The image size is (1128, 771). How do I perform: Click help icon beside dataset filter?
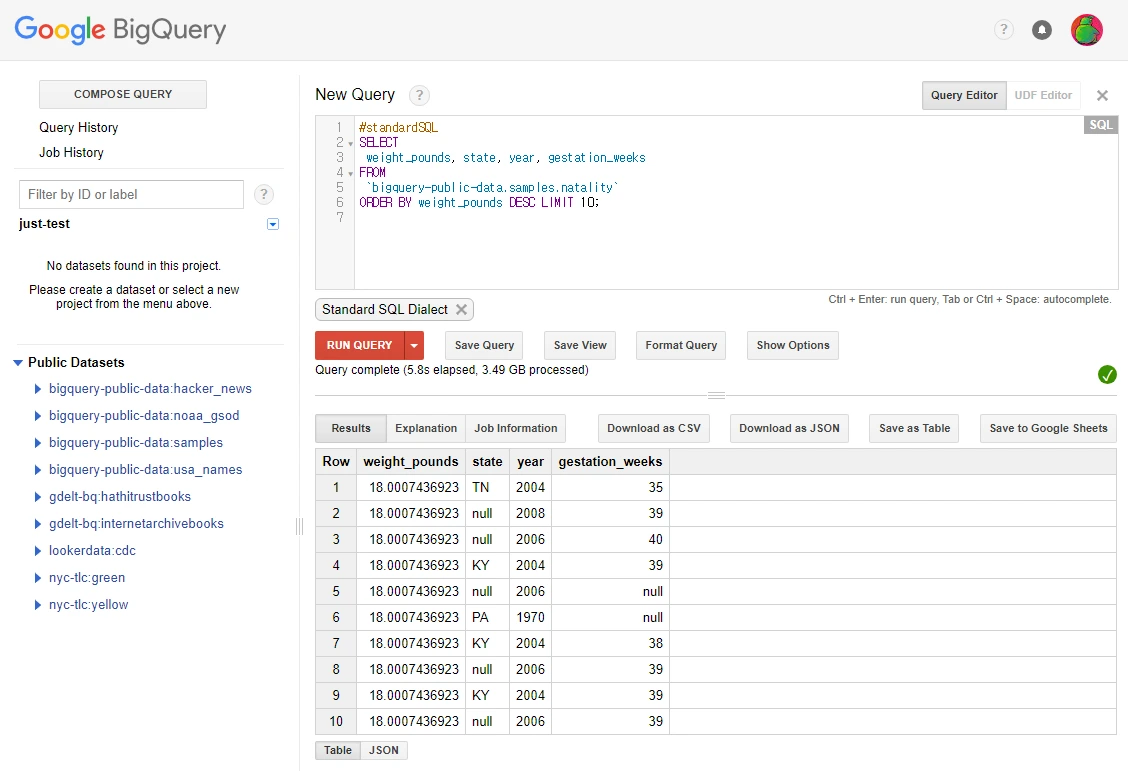(264, 194)
